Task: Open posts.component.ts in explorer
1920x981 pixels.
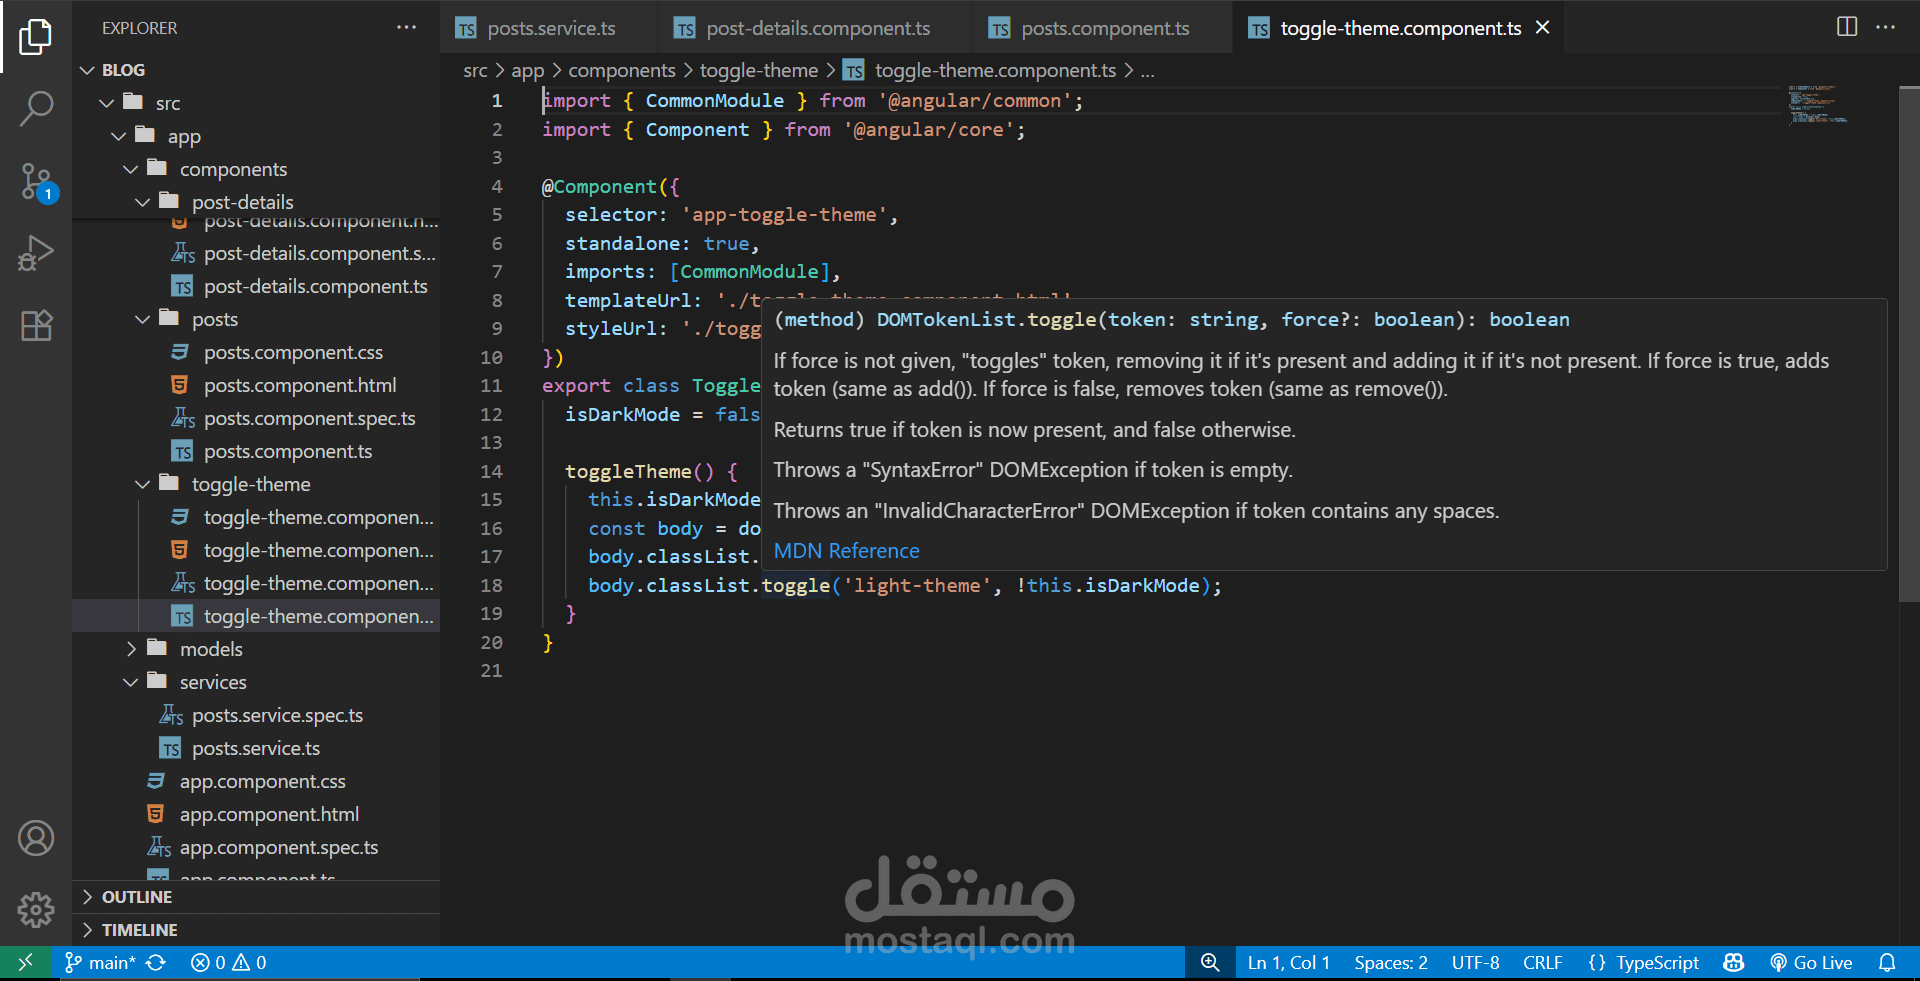Action: pyautogui.click(x=256, y=451)
